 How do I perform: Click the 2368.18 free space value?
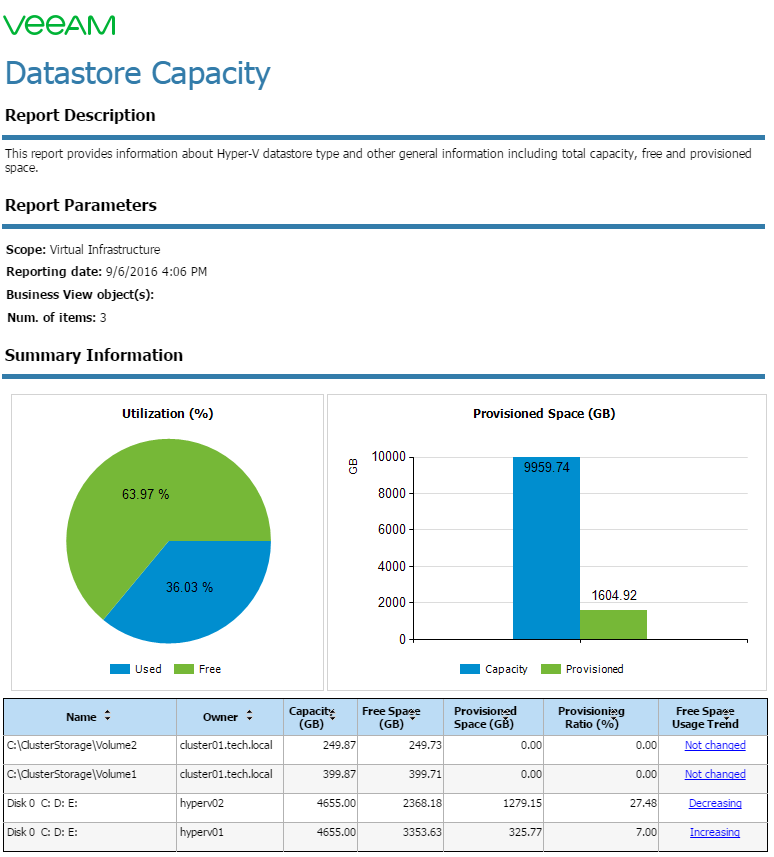point(423,803)
